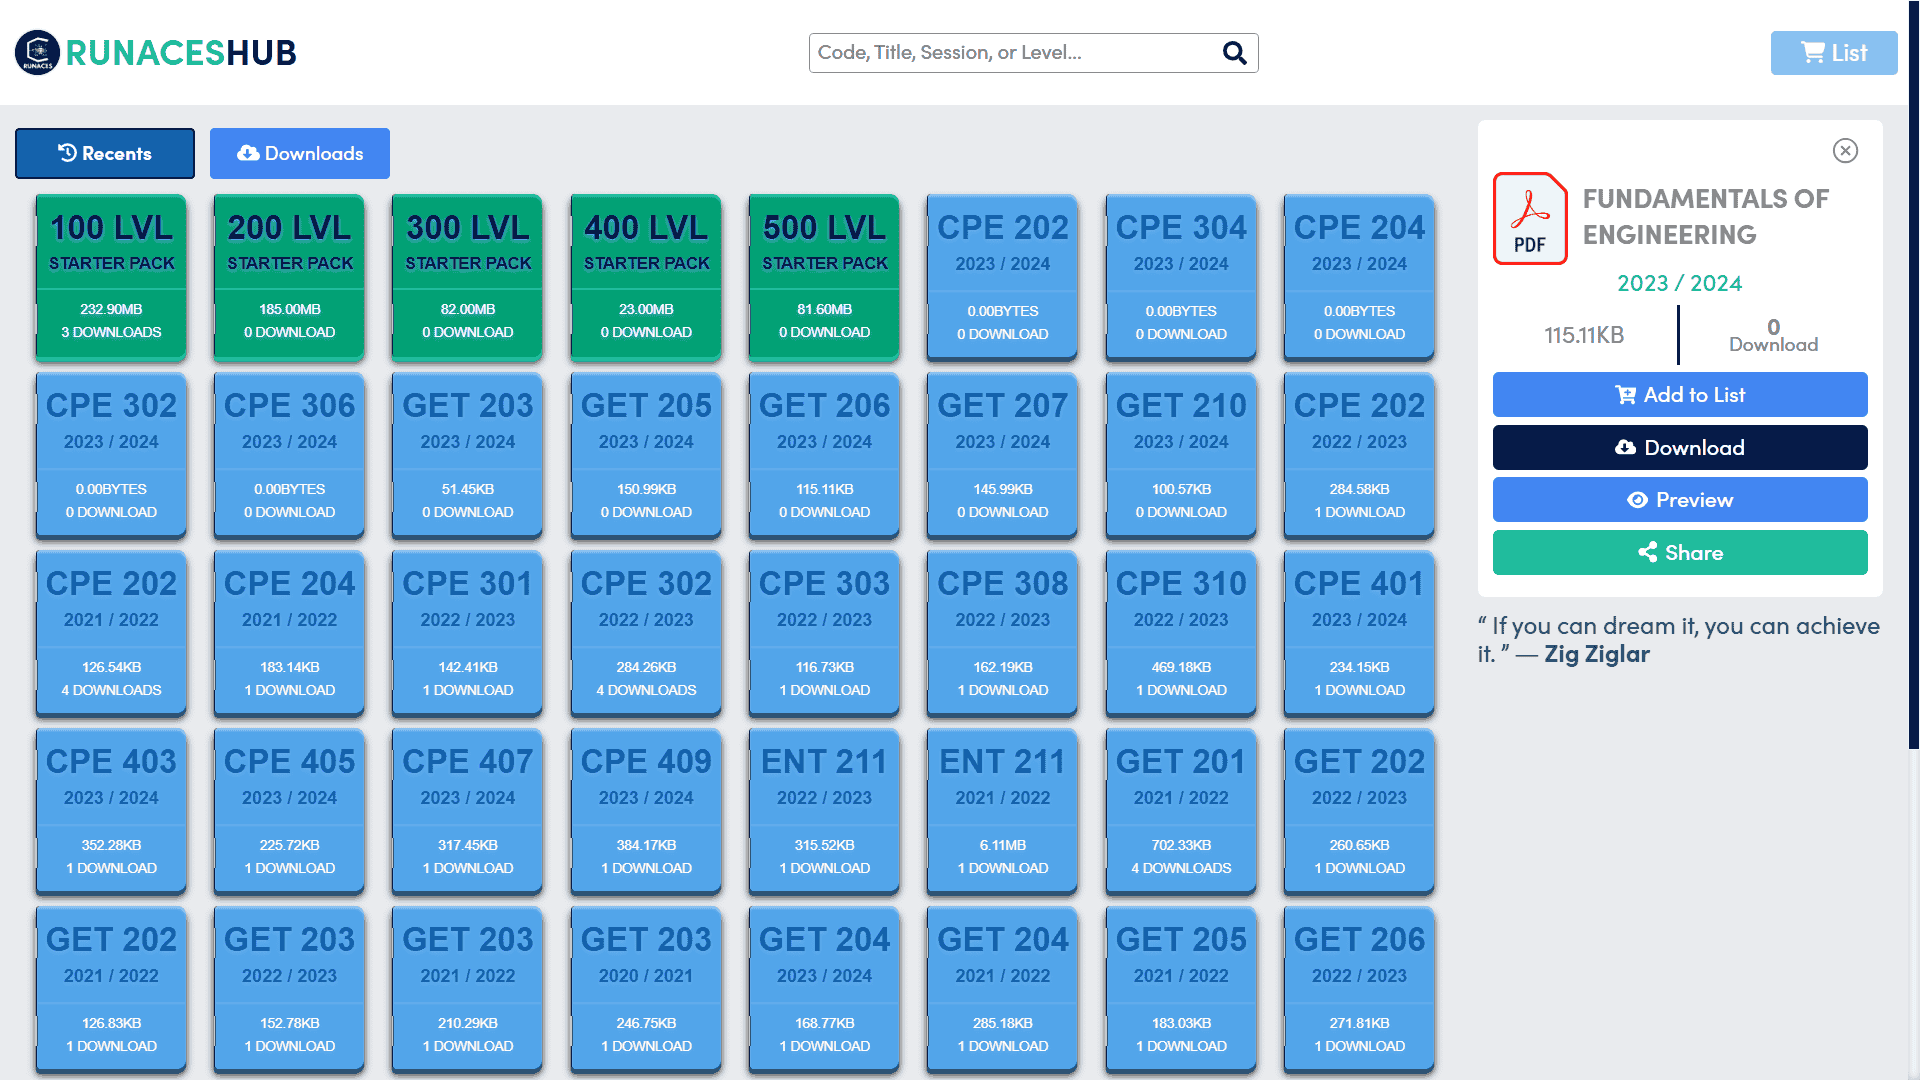Select CPE 306 2023/2024 card
This screenshot has width=1920, height=1080.
point(289,455)
